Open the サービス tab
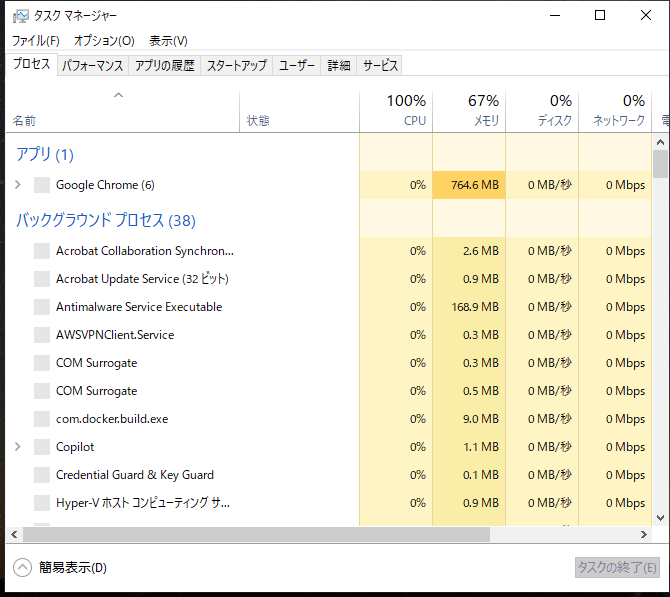The width and height of the screenshot is (670, 597). tap(380, 66)
